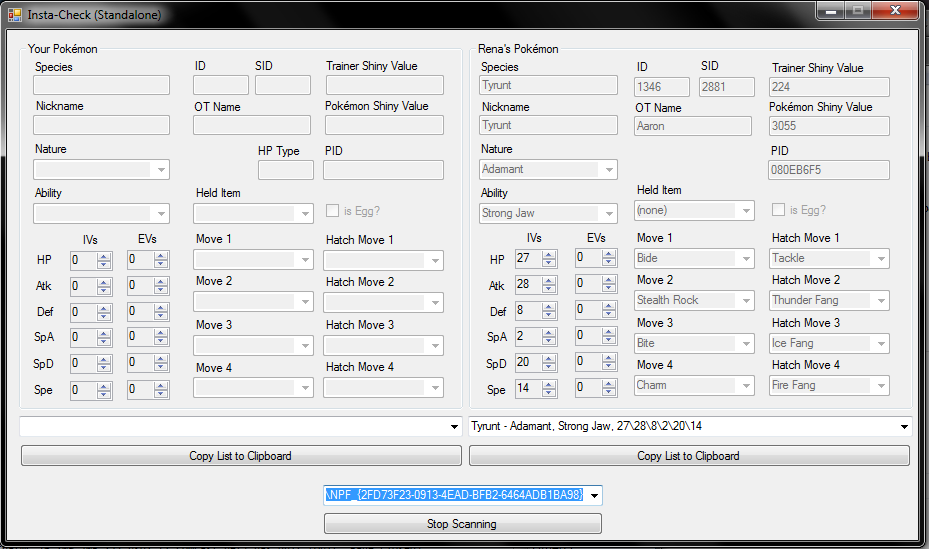
Task: Expand the NPF network adapter dropdown
Action: (595, 495)
